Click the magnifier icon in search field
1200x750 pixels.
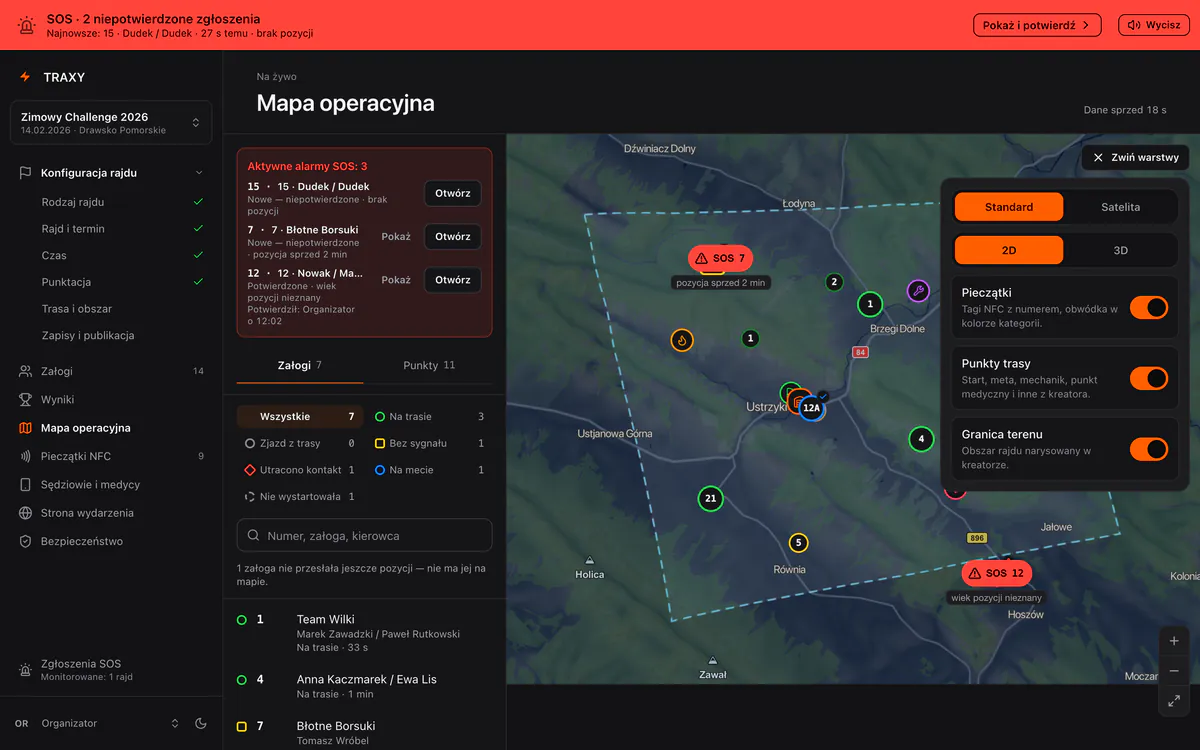click(x=254, y=536)
